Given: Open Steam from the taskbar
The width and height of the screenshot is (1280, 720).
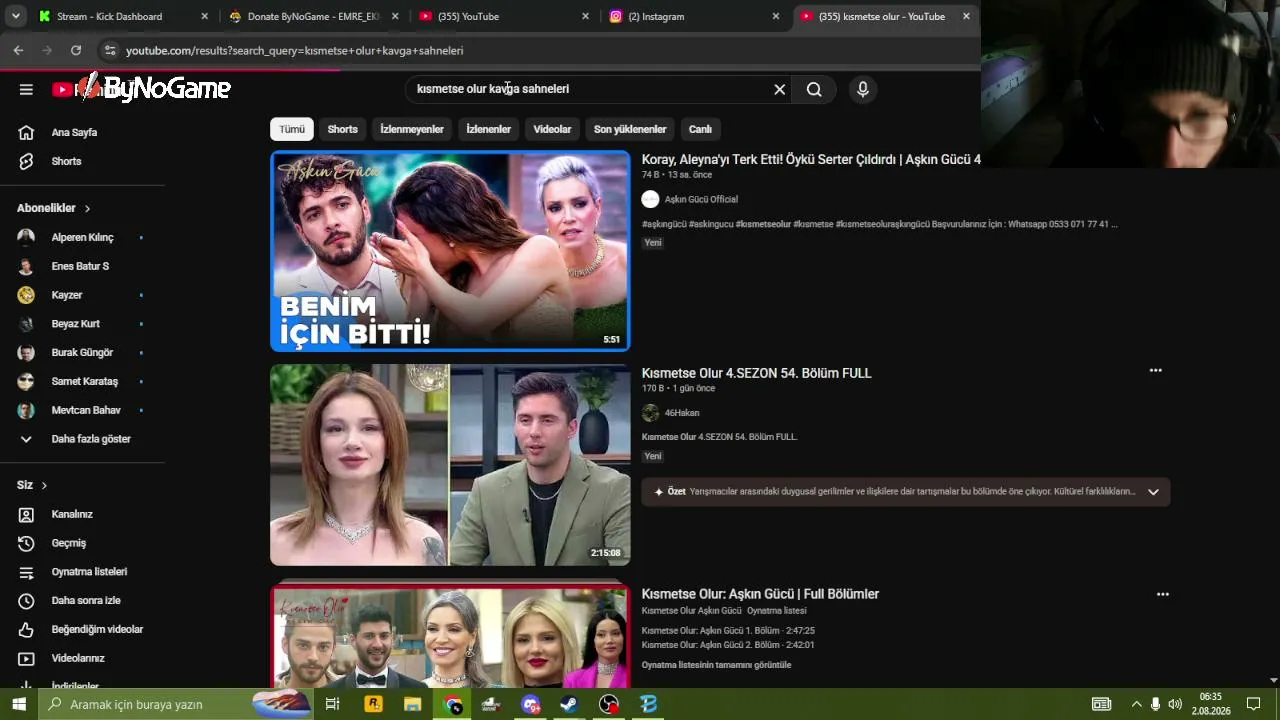Looking at the screenshot, I should [569, 704].
